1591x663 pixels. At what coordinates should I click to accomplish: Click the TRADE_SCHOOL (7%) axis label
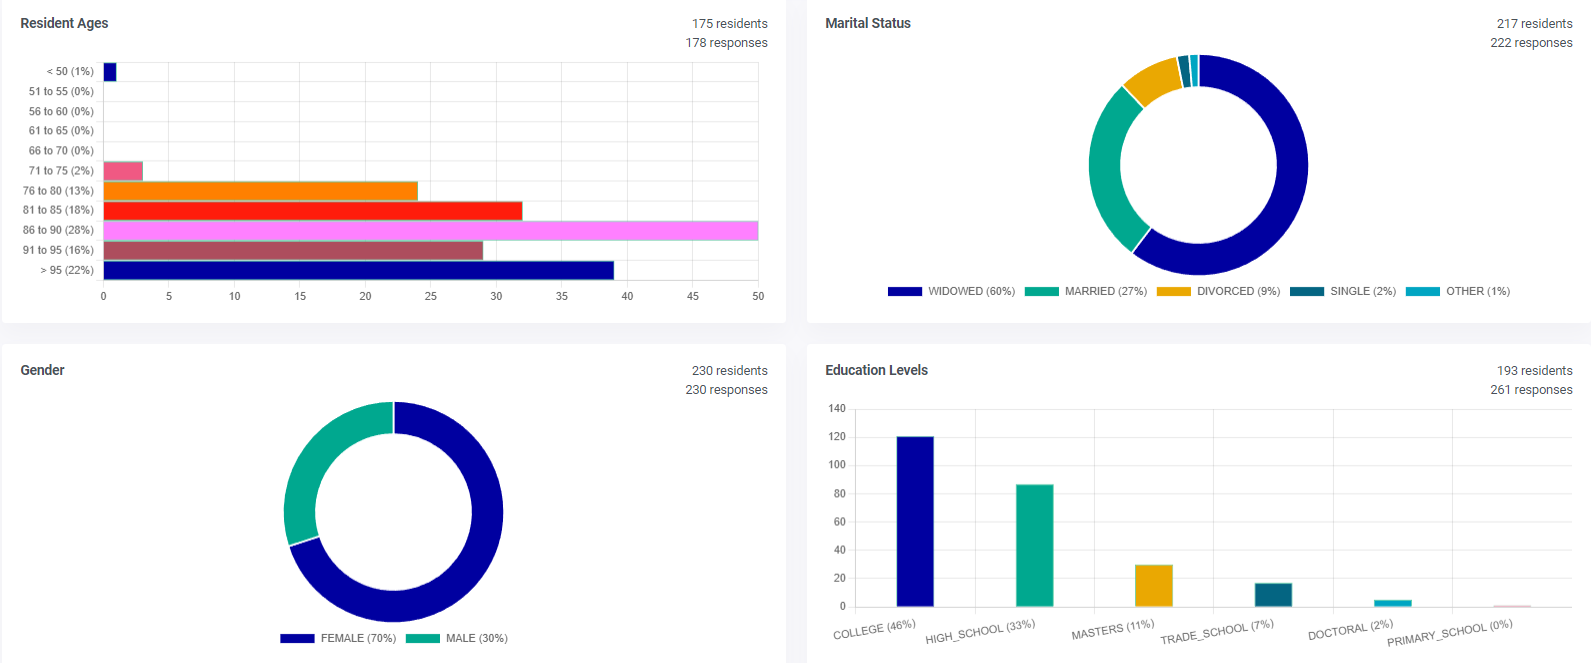tap(1217, 632)
